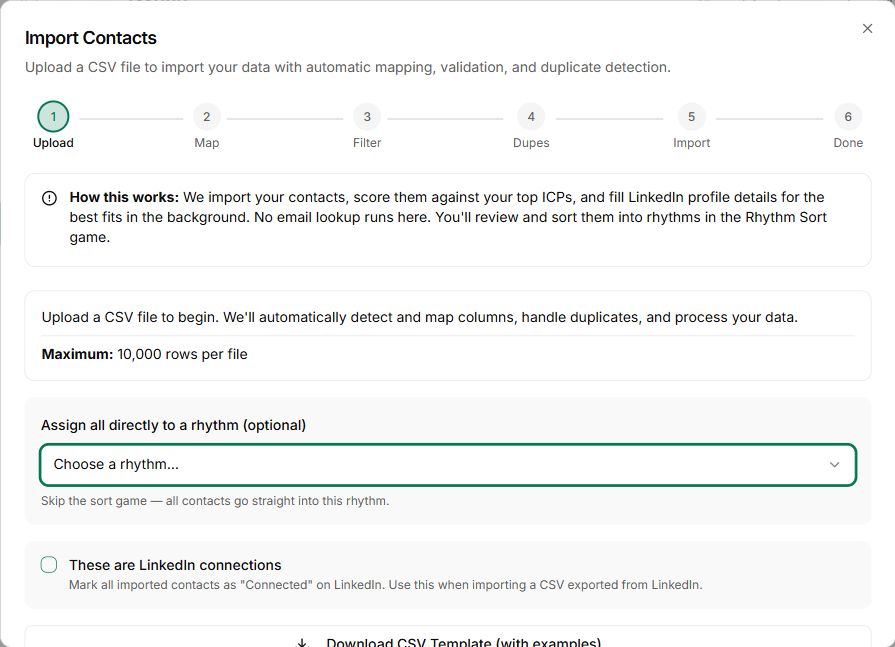895x647 pixels.
Task: Click the Mark all imported contacts description
Action: pyautogui.click(x=385, y=585)
